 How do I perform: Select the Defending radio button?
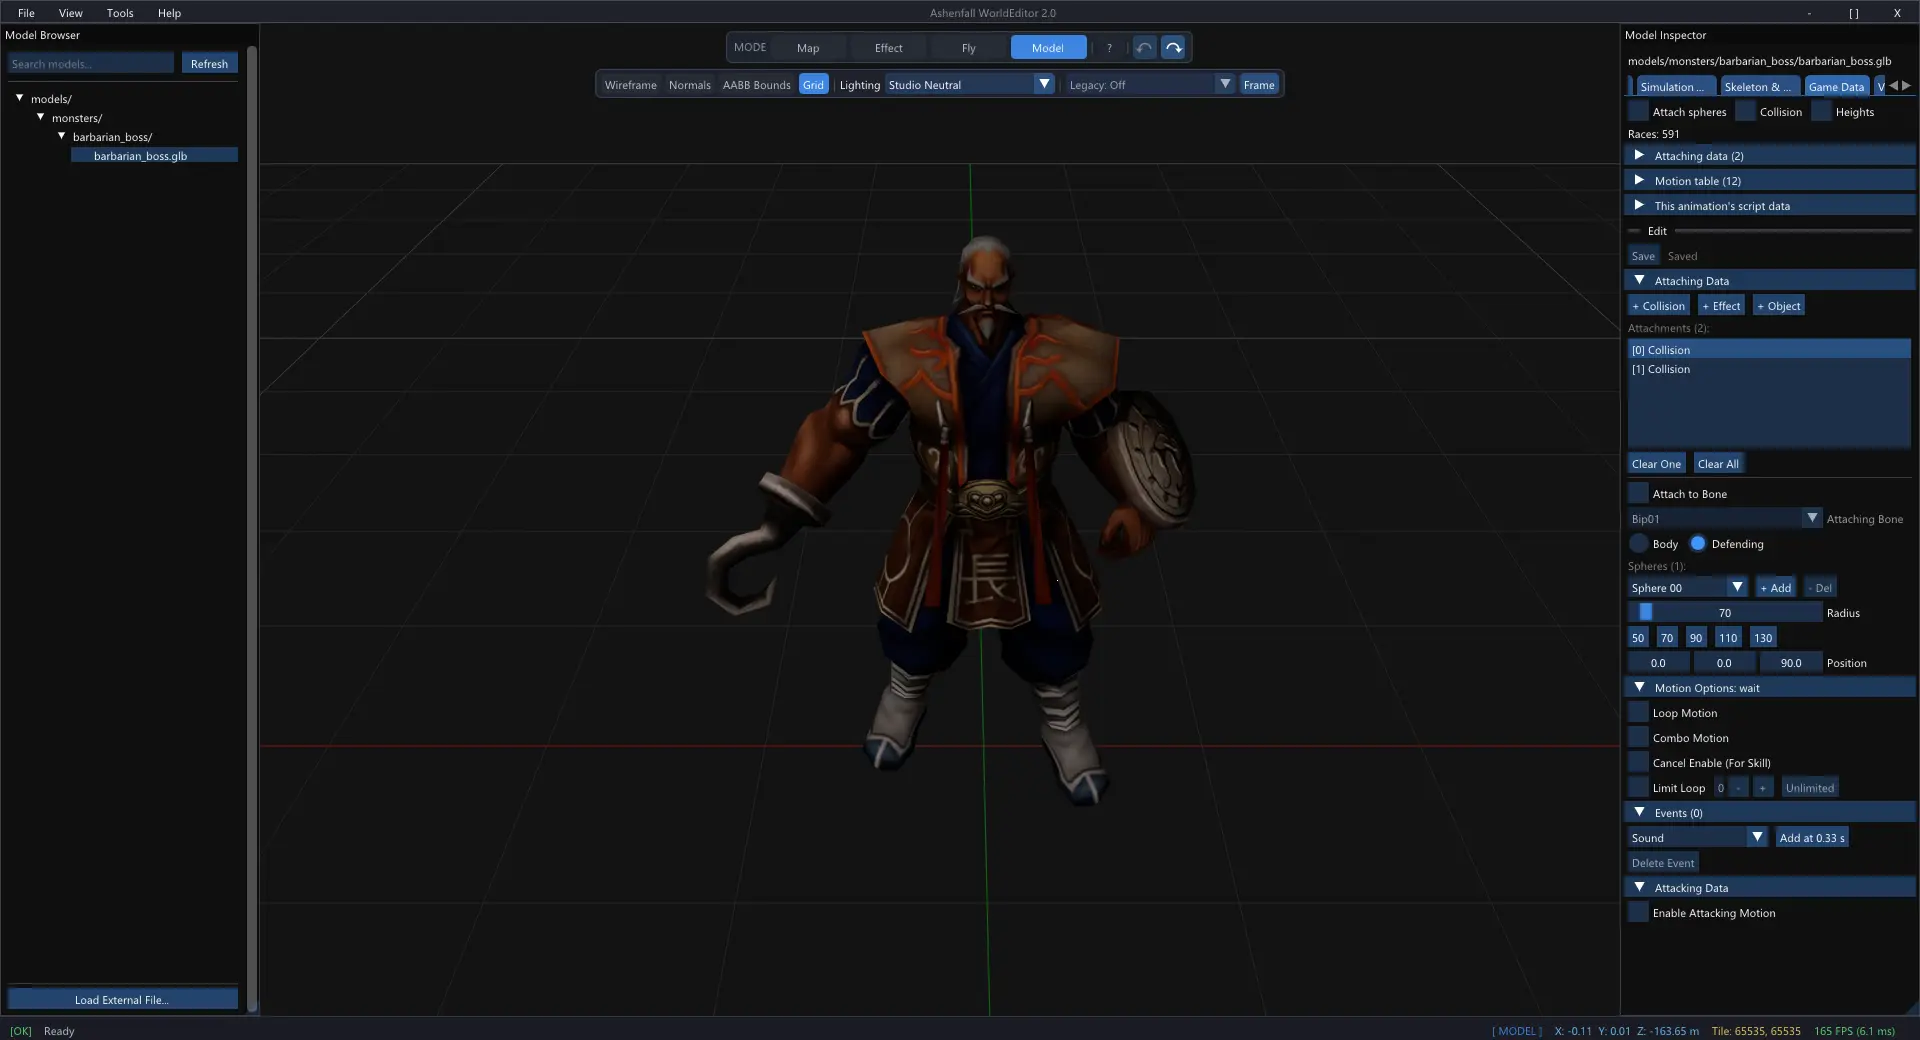1698,543
